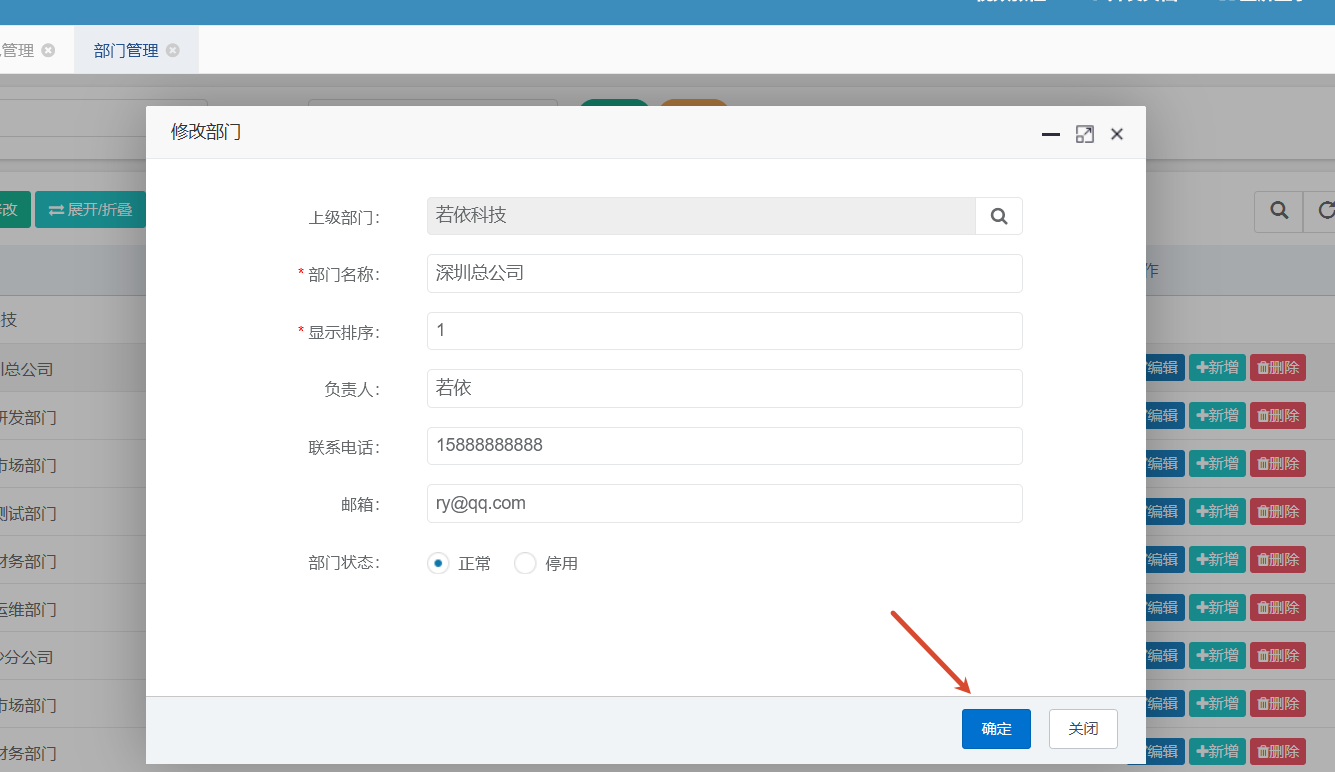
Task: Click 删除 in the 分公司 row
Action: point(1278,655)
